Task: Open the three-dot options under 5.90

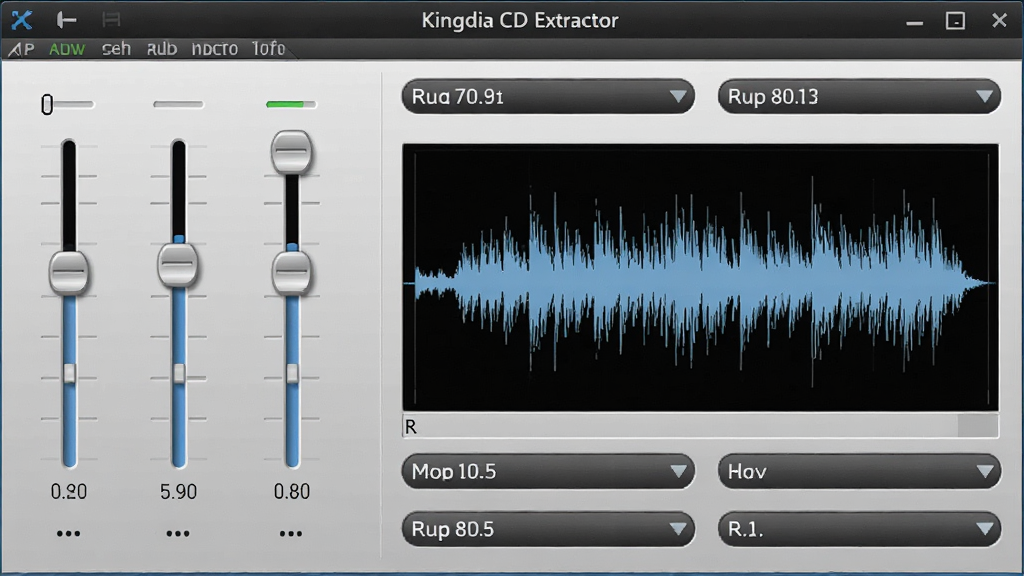Action: coord(178,534)
